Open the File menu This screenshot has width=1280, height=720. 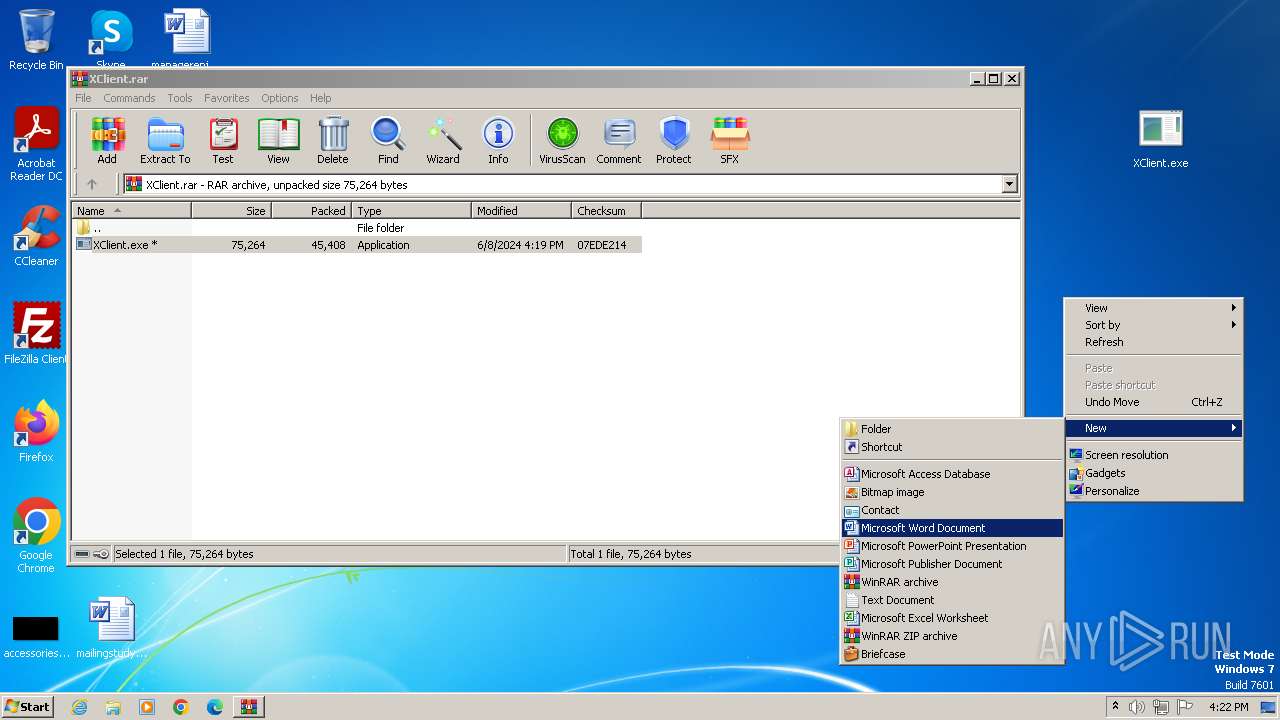click(x=83, y=98)
